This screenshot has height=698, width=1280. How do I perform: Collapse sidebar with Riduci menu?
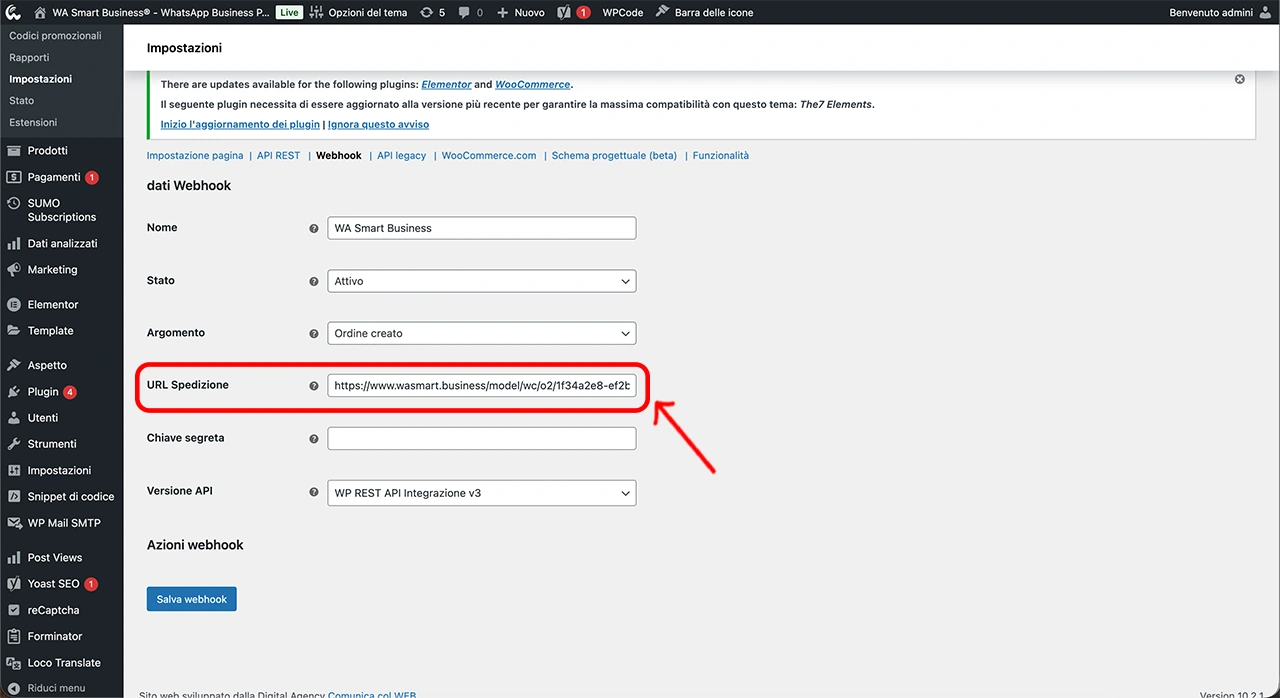[56, 688]
